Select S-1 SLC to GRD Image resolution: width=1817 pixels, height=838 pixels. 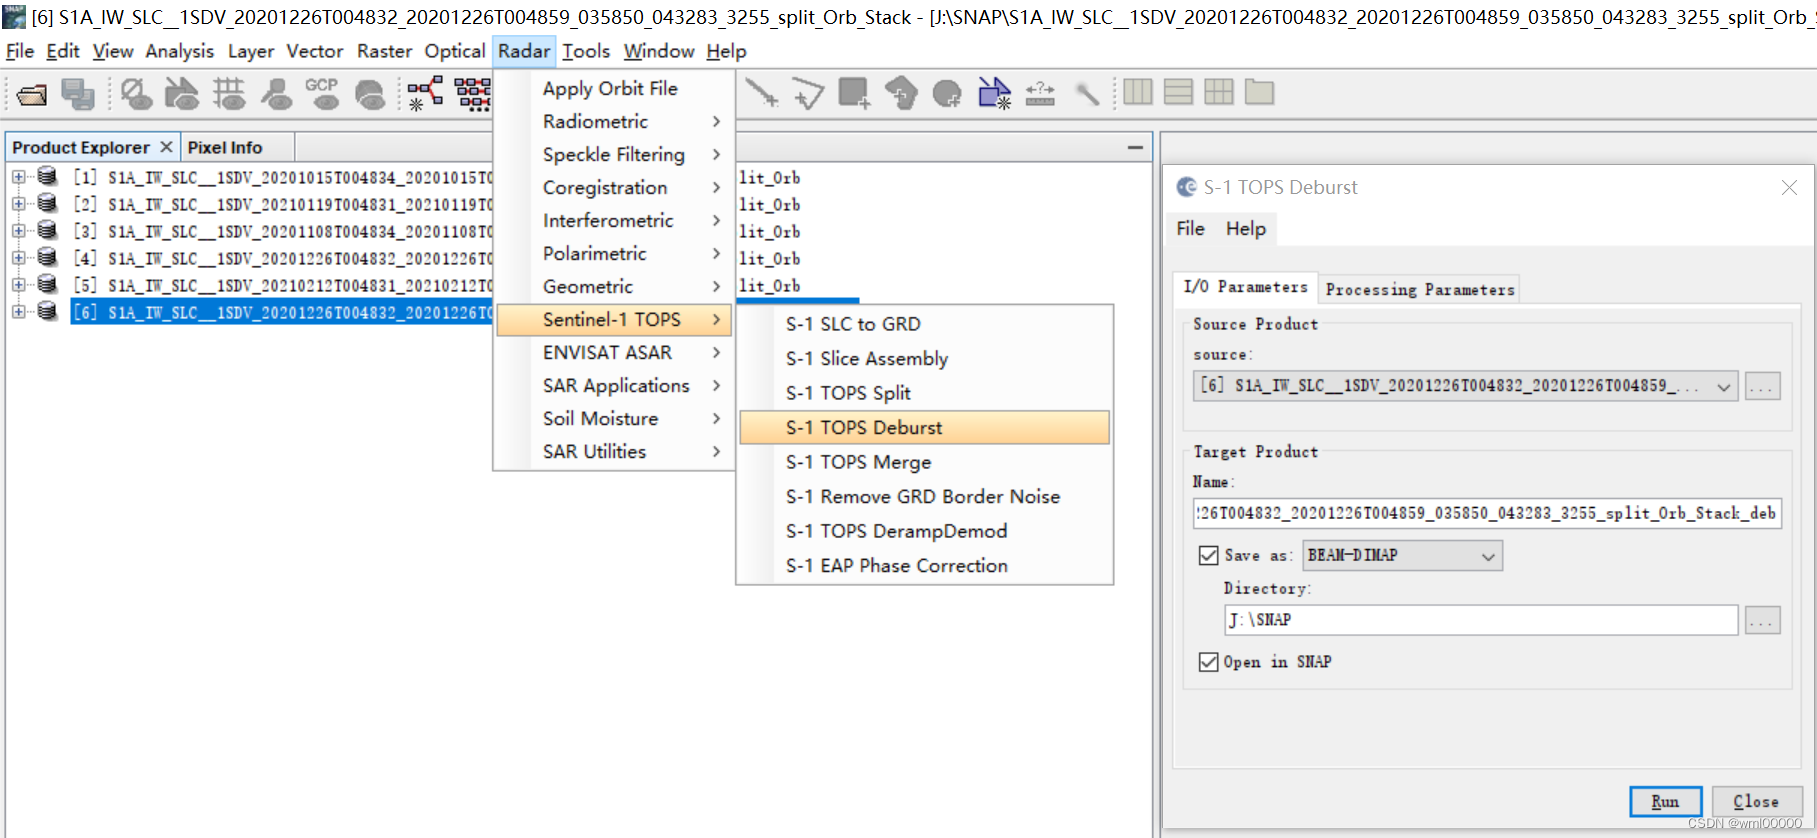click(924, 324)
